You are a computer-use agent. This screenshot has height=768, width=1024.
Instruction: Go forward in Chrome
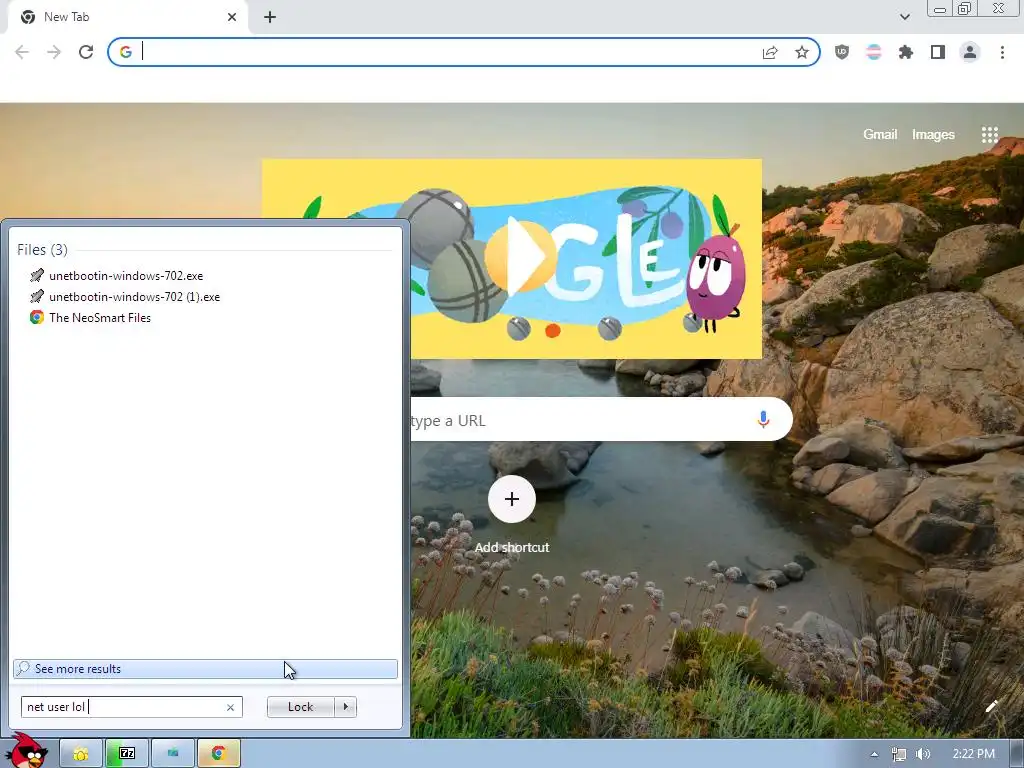pos(54,52)
